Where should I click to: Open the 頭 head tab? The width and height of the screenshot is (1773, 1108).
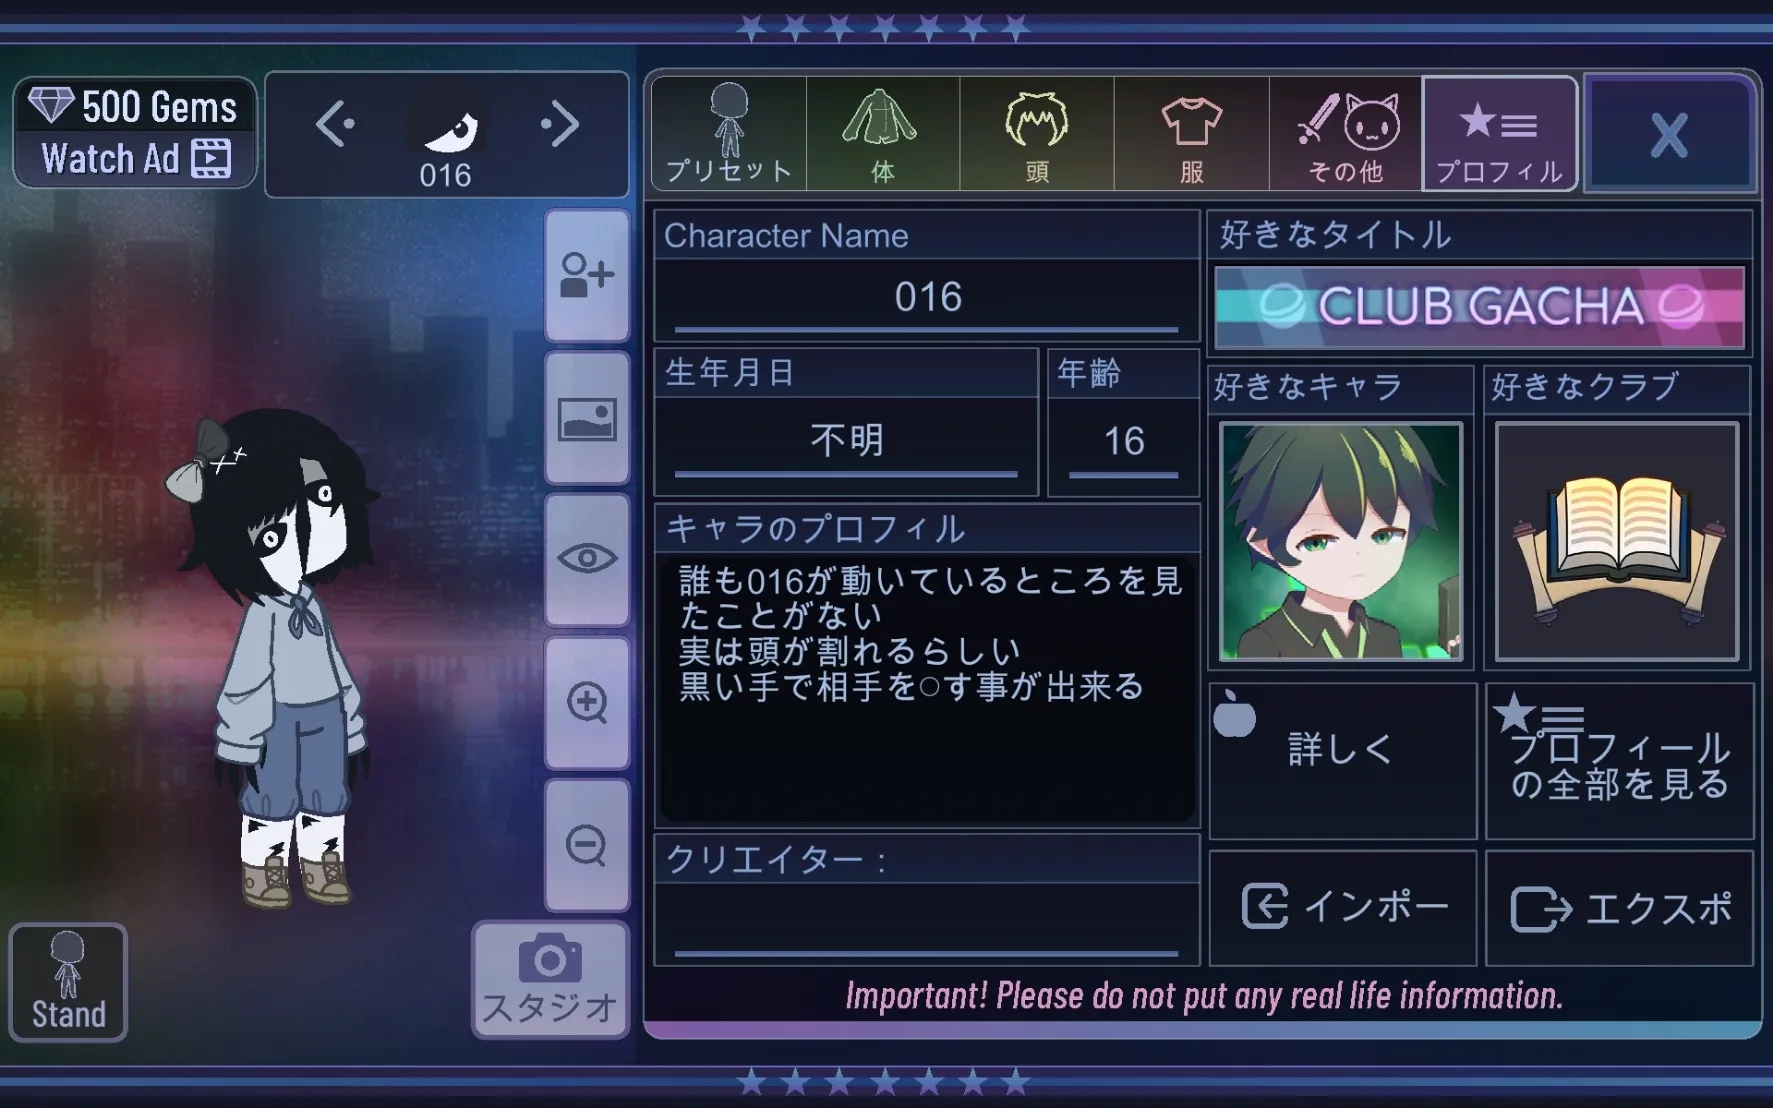pyautogui.click(x=1037, y=134)
